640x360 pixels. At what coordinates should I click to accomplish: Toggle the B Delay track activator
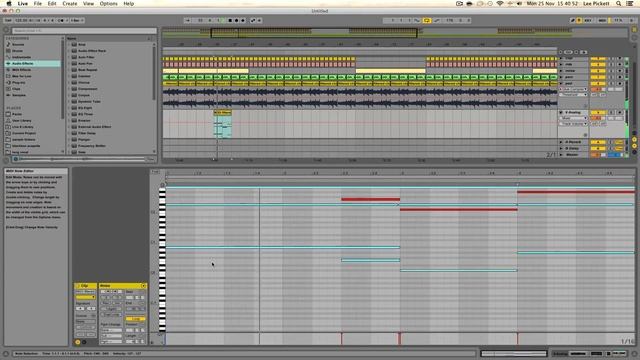click(598, 149)
